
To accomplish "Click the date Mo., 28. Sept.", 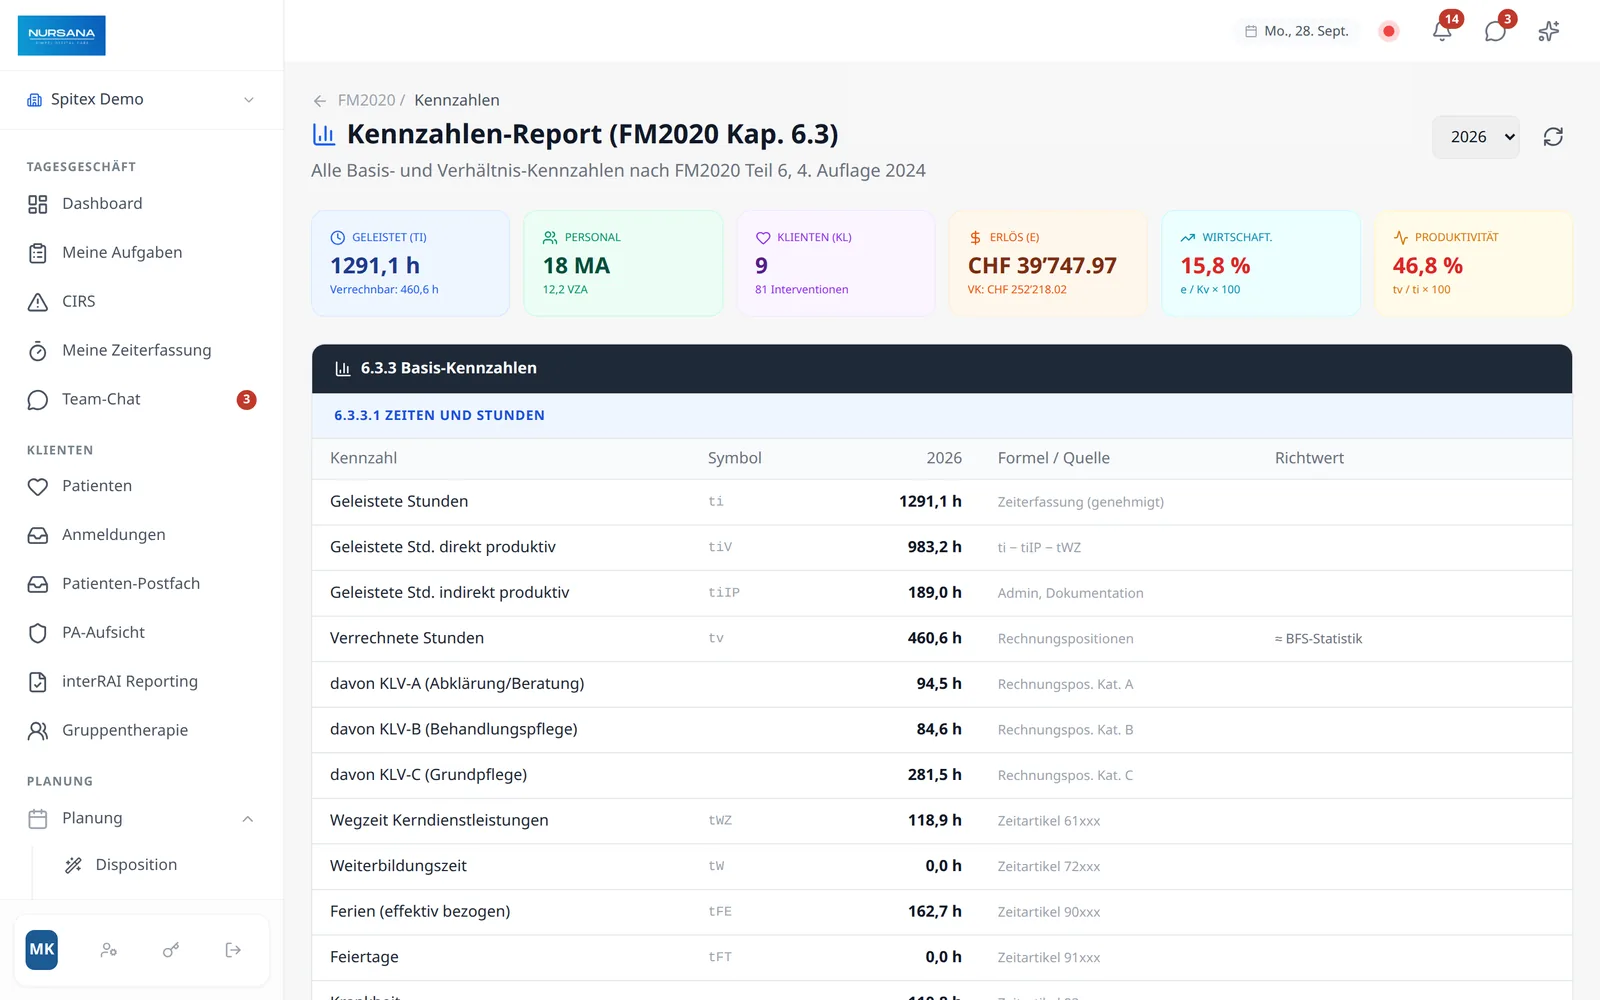I will [x=1296, y=31].
